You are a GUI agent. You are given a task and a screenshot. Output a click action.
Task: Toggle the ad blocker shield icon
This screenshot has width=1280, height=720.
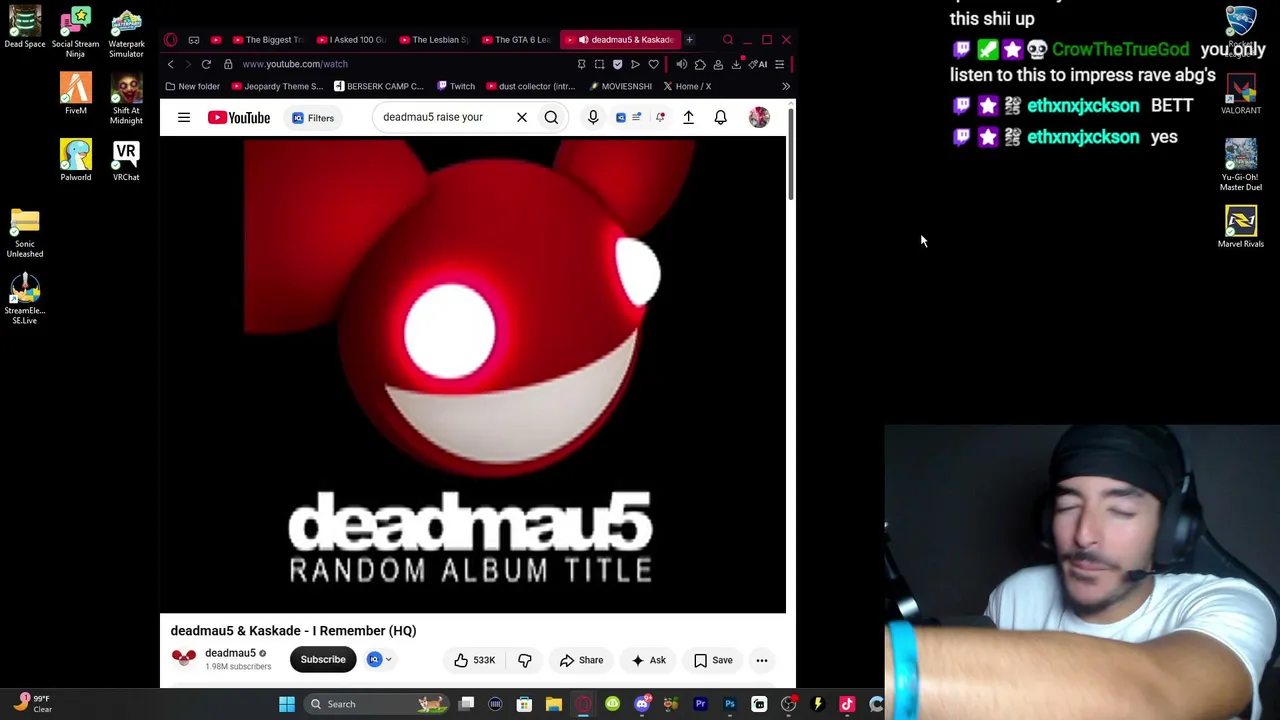click(617, 64)
